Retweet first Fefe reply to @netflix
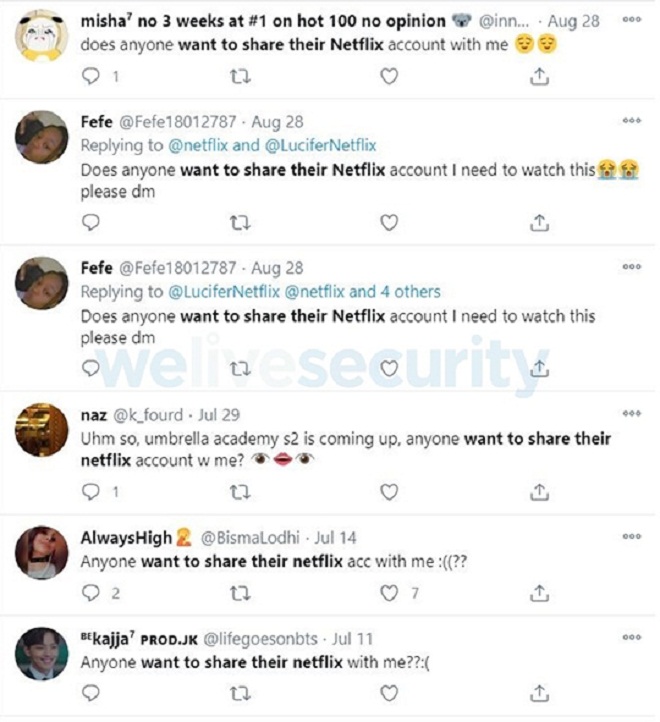The height and width of the screenshot is (722, 660). coord(240,223)
